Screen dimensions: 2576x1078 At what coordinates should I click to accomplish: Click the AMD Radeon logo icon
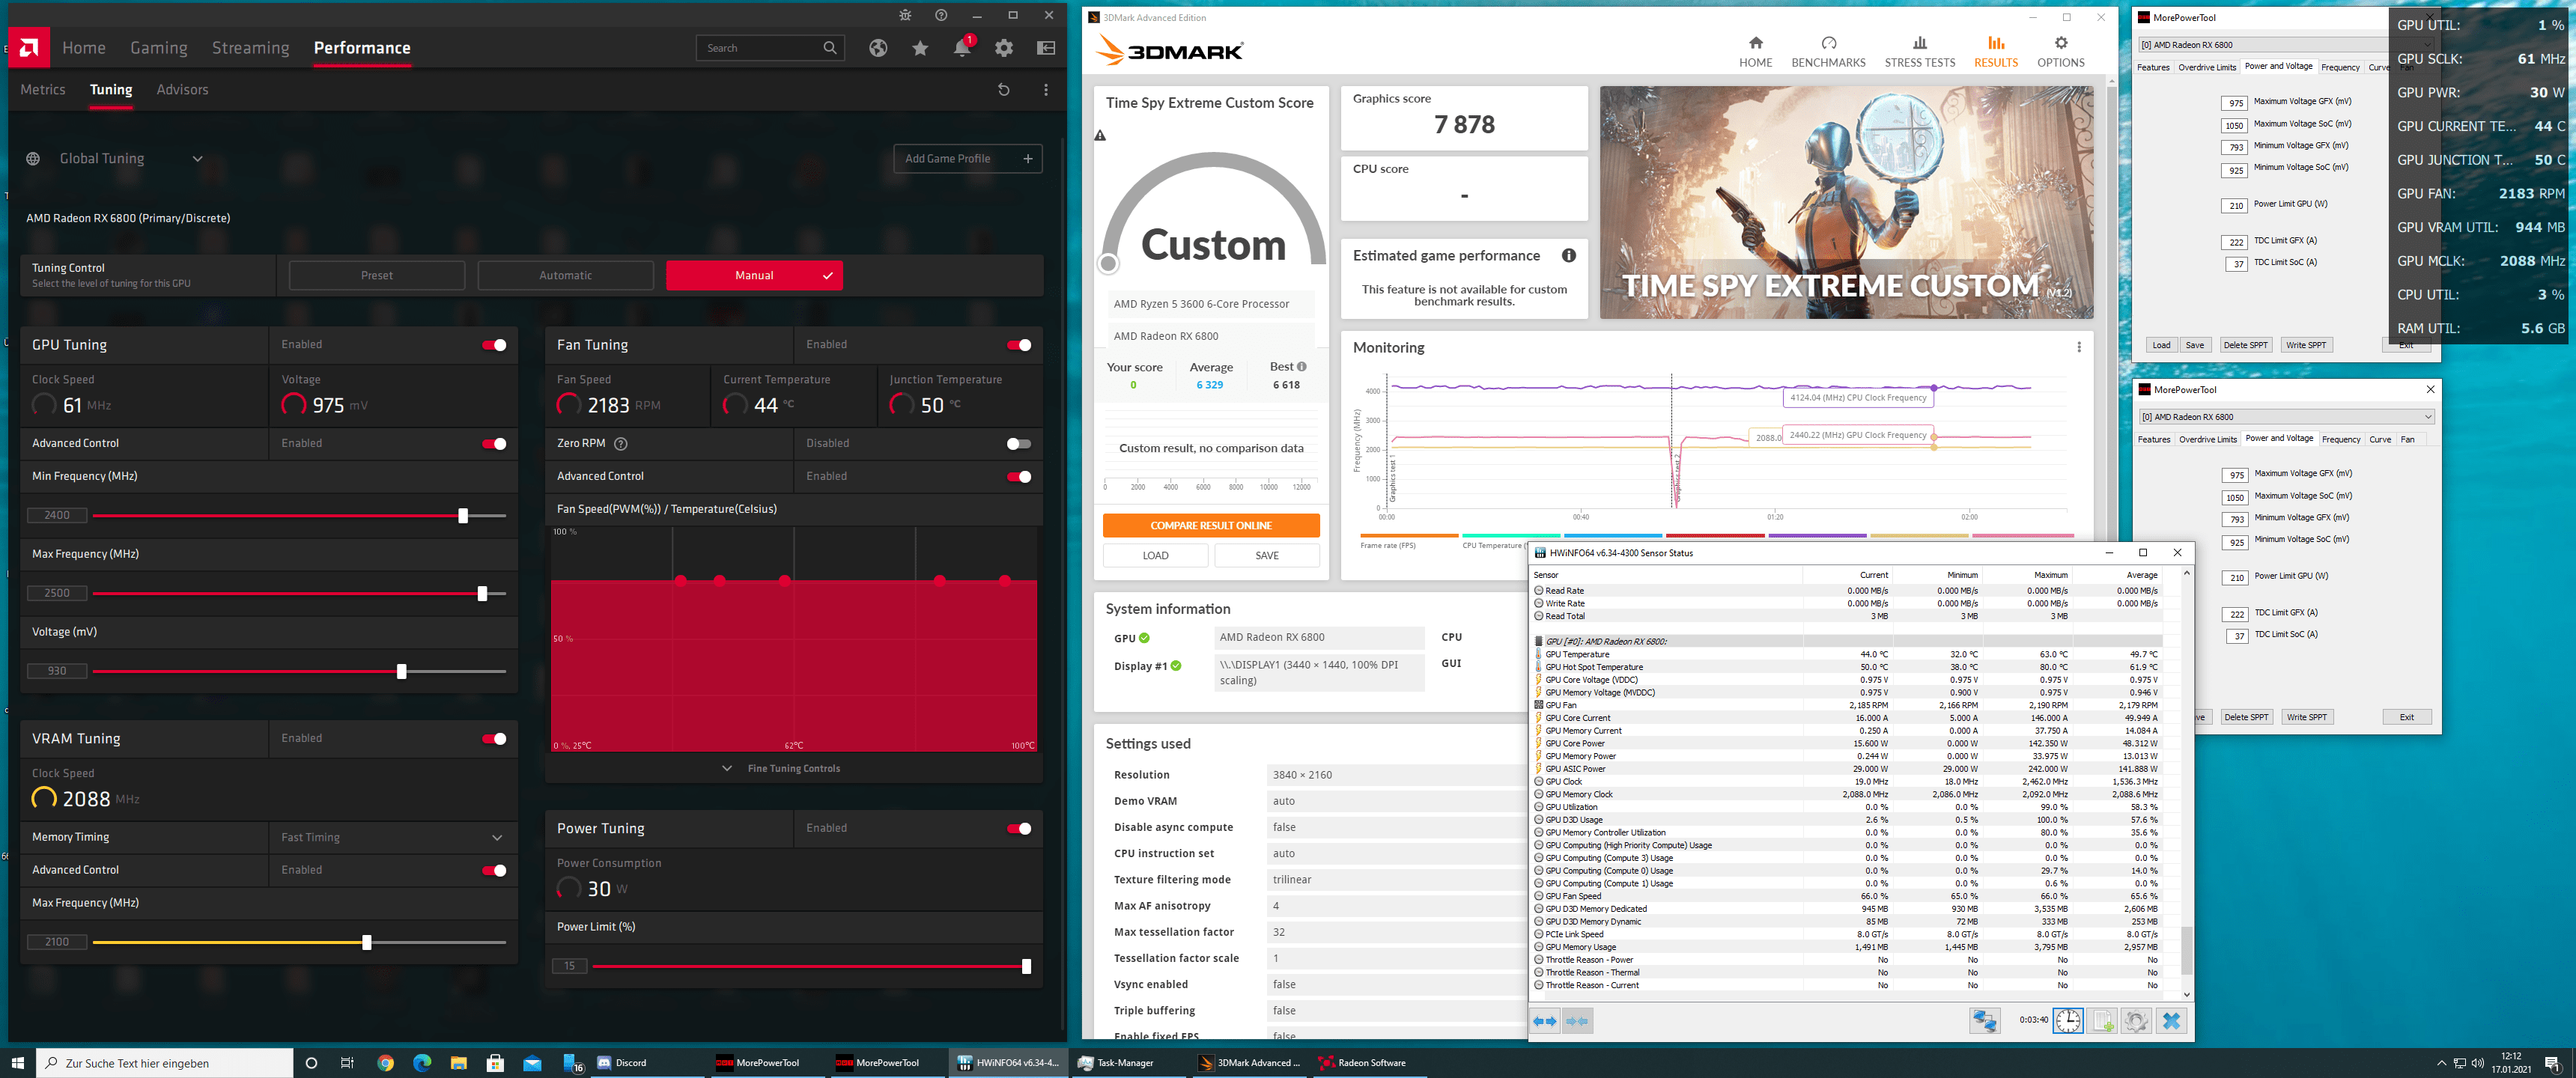(x=29, y=48)
